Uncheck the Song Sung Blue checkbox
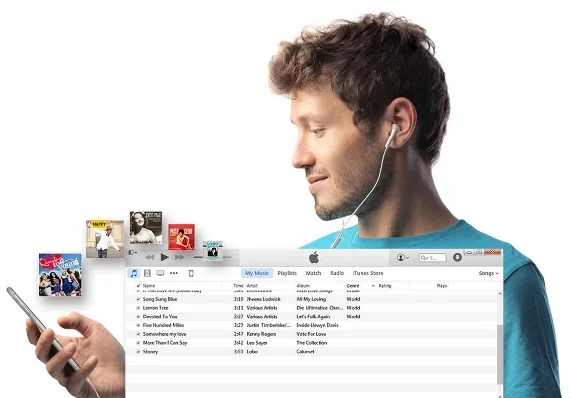The height and width of the screenshot is (398, 572). click(x=138, y=299)
